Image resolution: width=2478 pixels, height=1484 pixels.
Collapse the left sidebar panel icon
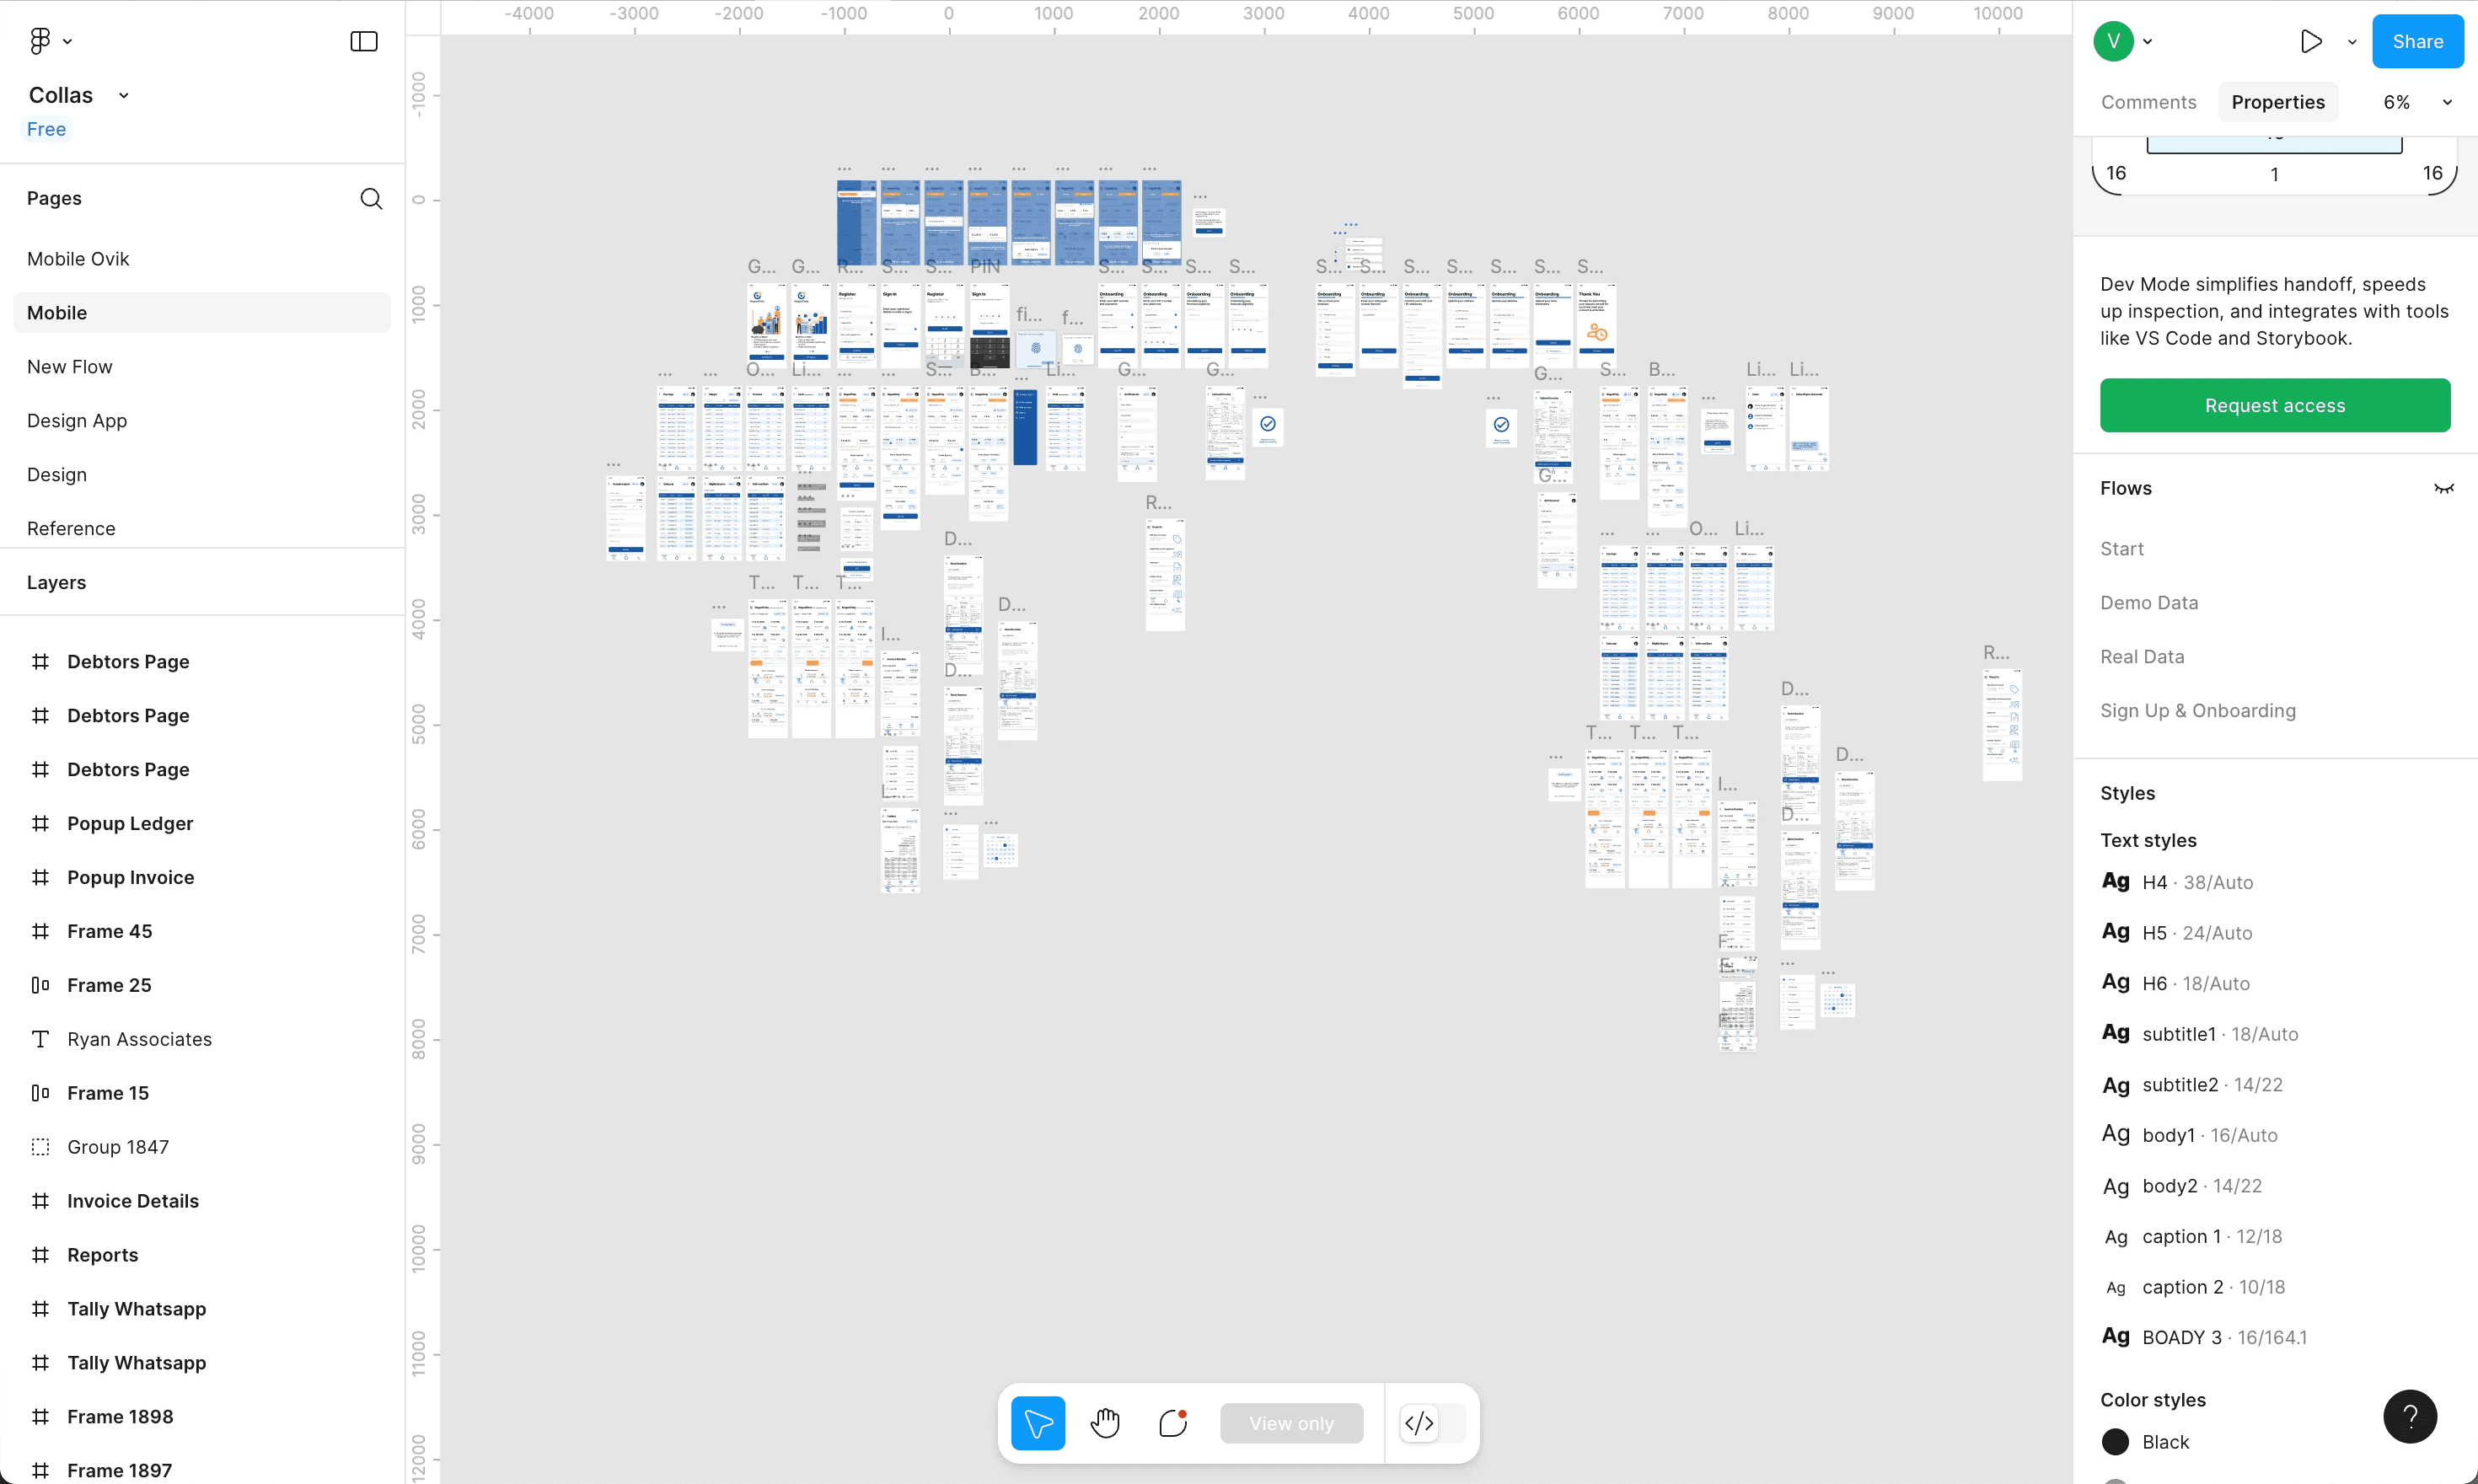364,41
